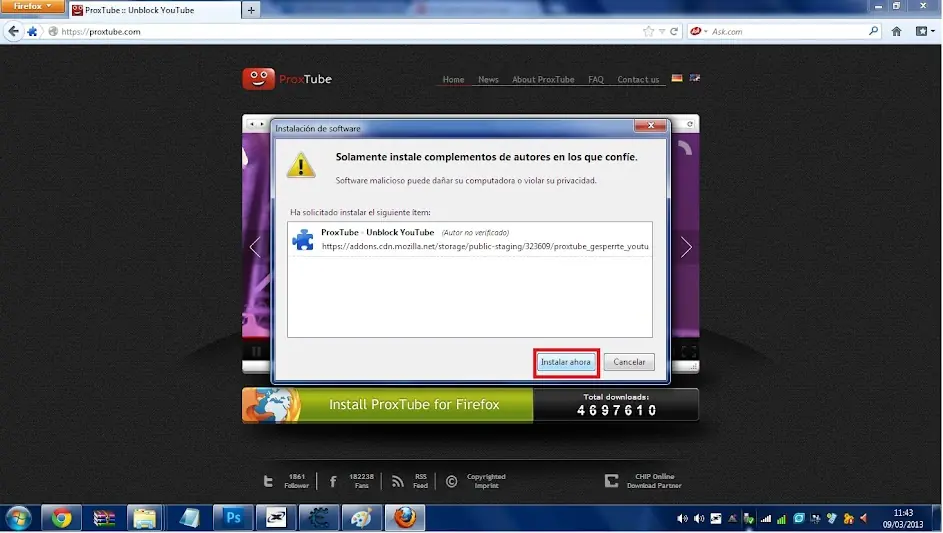943x533 pixels.
Task: Close the Instalación de software dialog
Action: point(650,125)
